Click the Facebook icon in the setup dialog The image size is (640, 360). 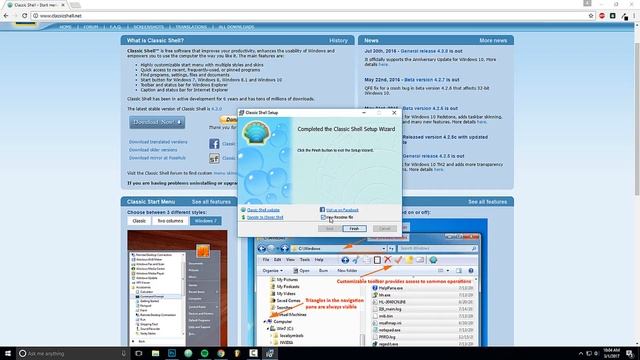coord(322,210)
